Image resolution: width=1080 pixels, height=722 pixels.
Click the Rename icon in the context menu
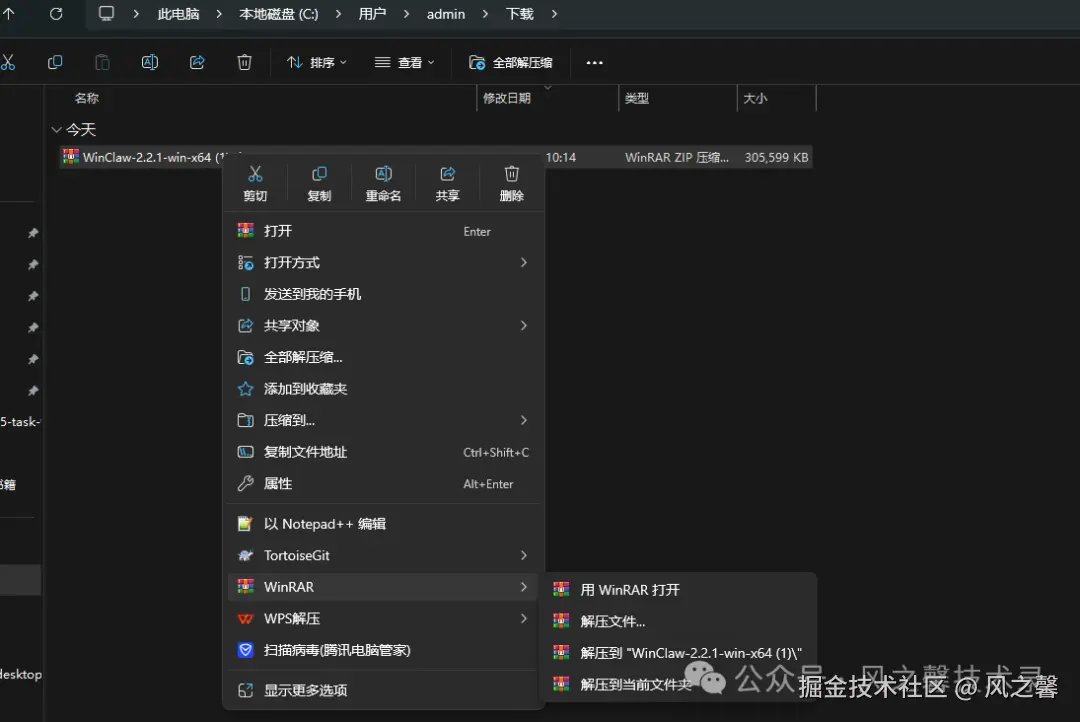click(383, 174)
